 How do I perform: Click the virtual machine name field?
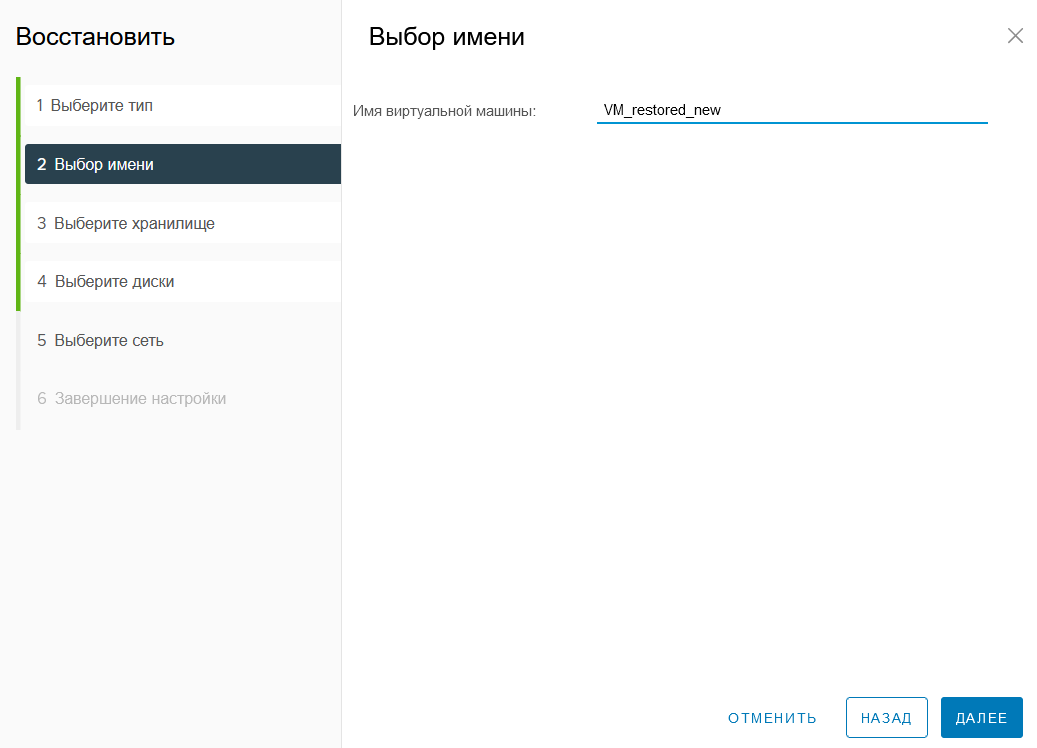[x=792, y=110]
